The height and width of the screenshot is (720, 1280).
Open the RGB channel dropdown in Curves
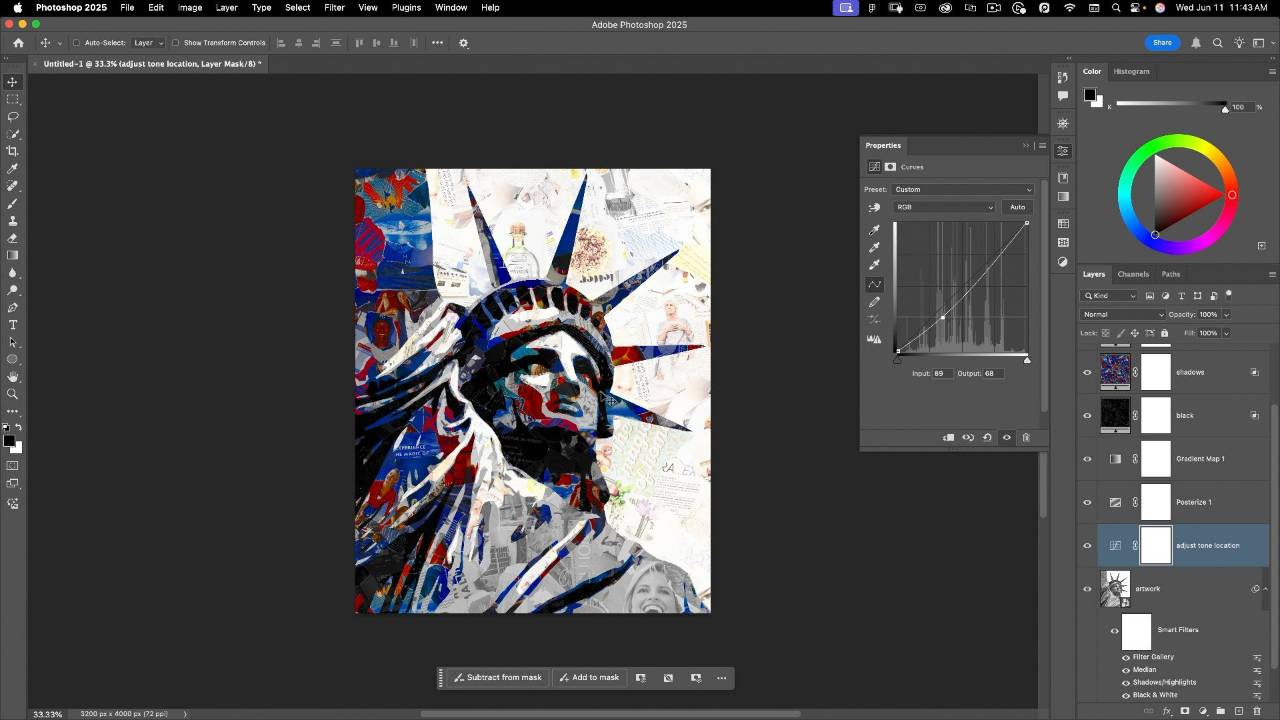point(944,207)
